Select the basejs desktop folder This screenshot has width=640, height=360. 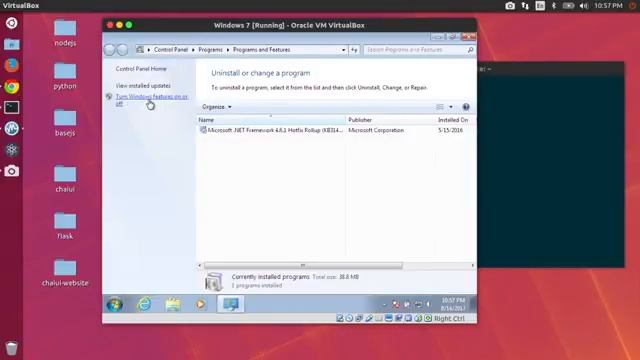click(x=65, y=123)
